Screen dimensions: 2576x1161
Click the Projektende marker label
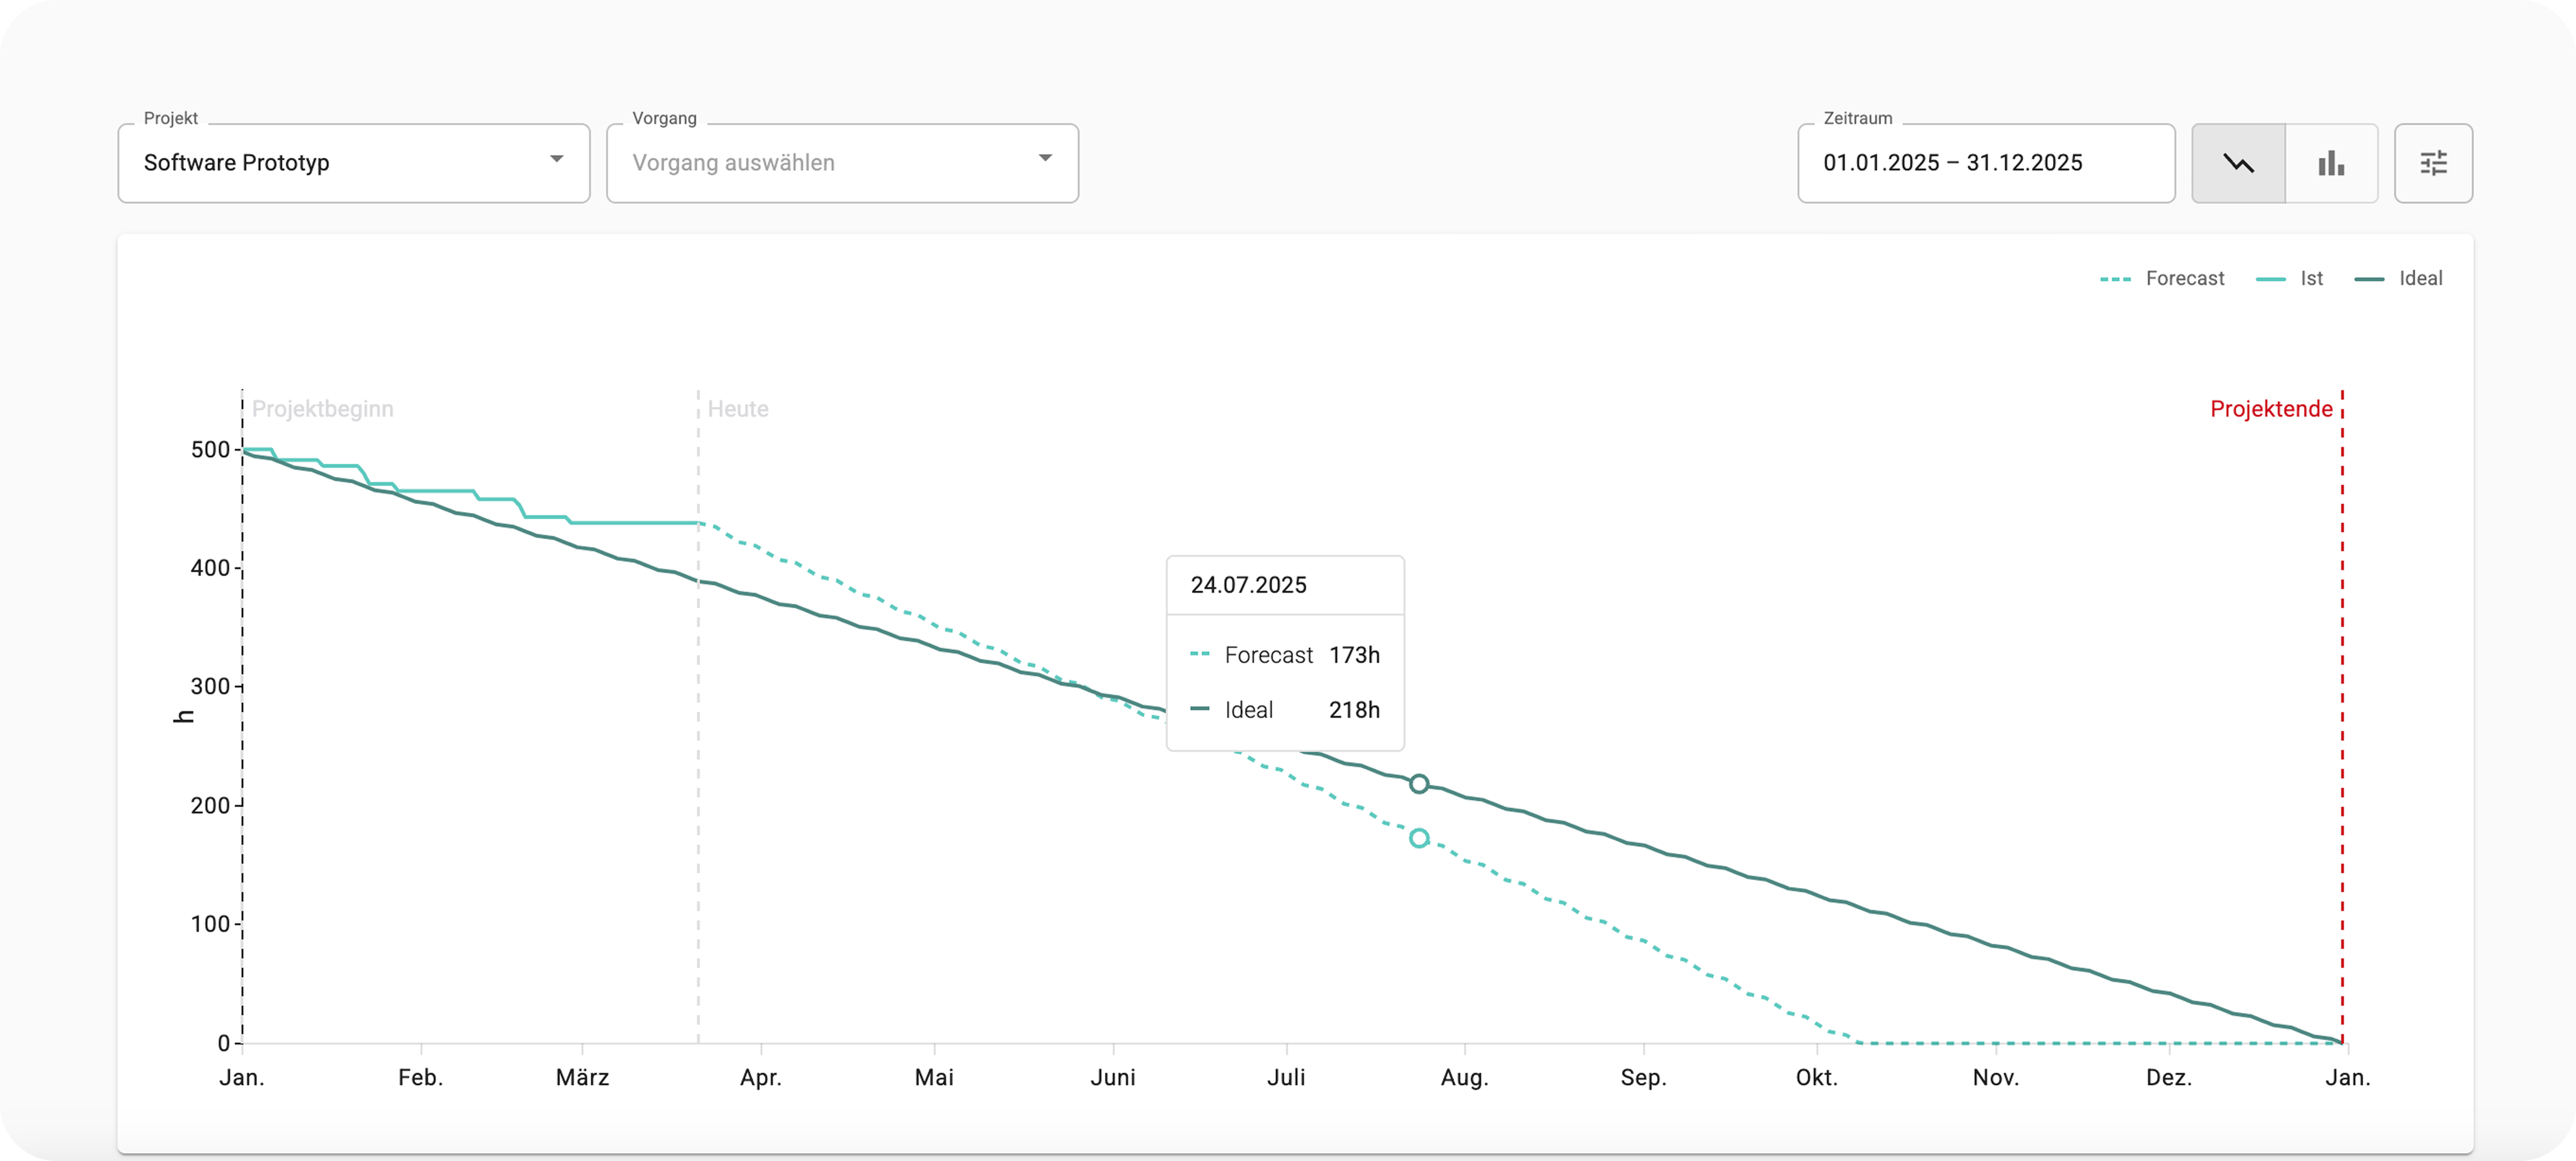[x=2270, y=409]
